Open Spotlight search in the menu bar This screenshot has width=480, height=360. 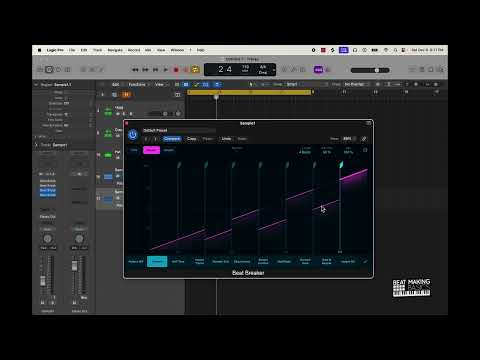[395, 50]
